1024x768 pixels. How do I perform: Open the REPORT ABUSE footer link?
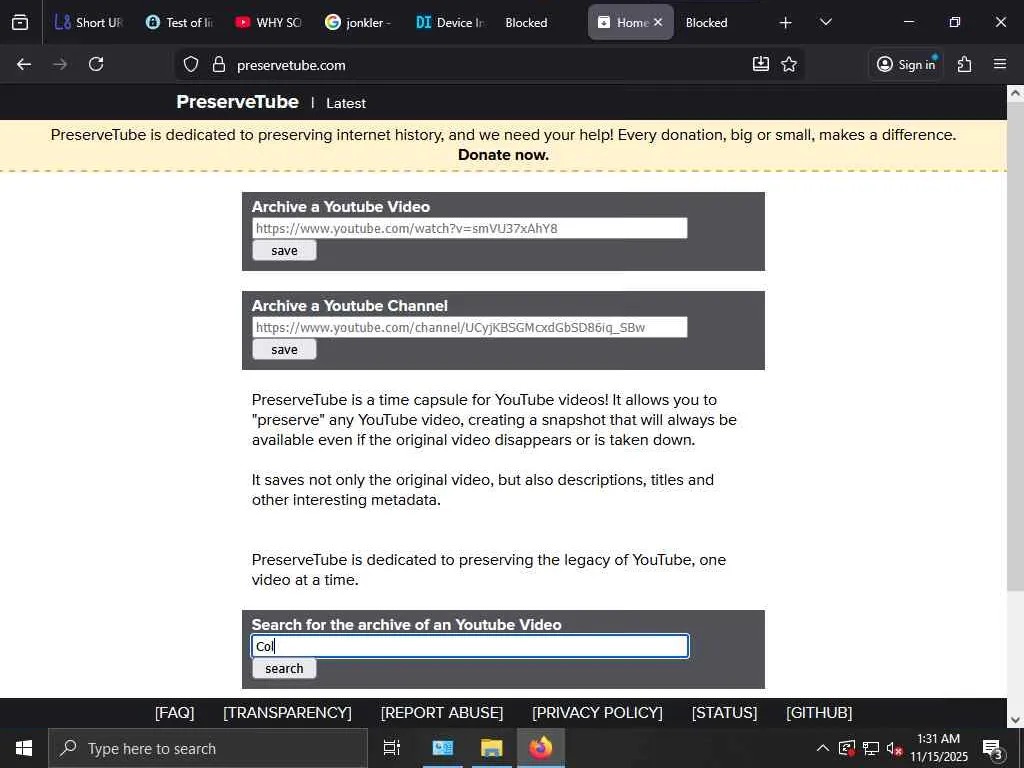(x=442, y=712)
